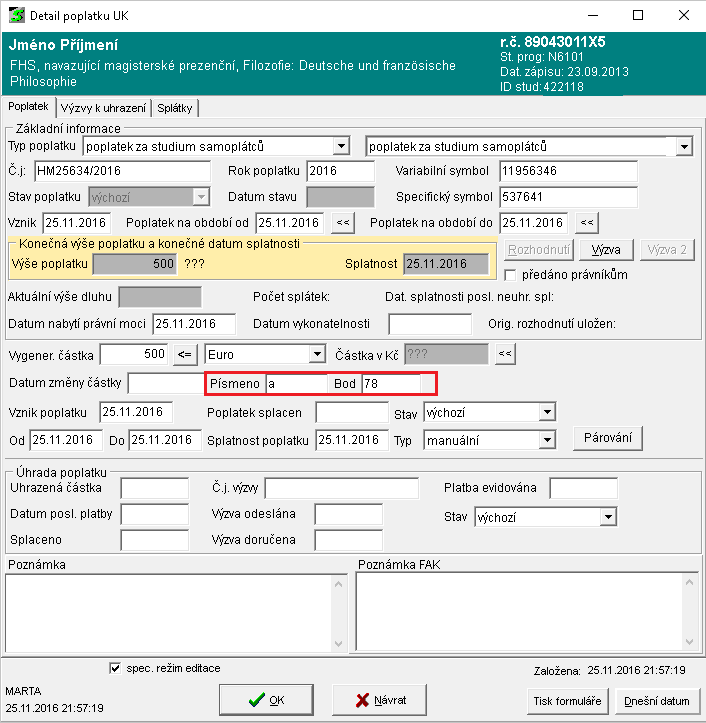The image size is (706, 723).
Task: Switch to the Splátky tab
Action: coord(176,108)
